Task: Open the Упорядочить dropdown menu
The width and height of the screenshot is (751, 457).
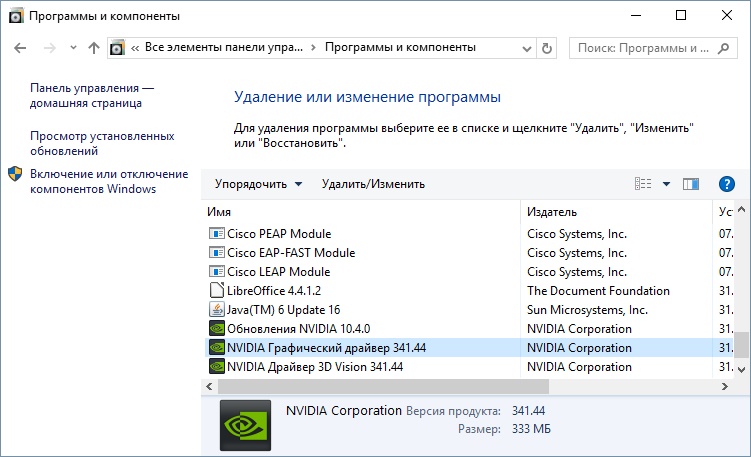Action: [x=258, y=184]
